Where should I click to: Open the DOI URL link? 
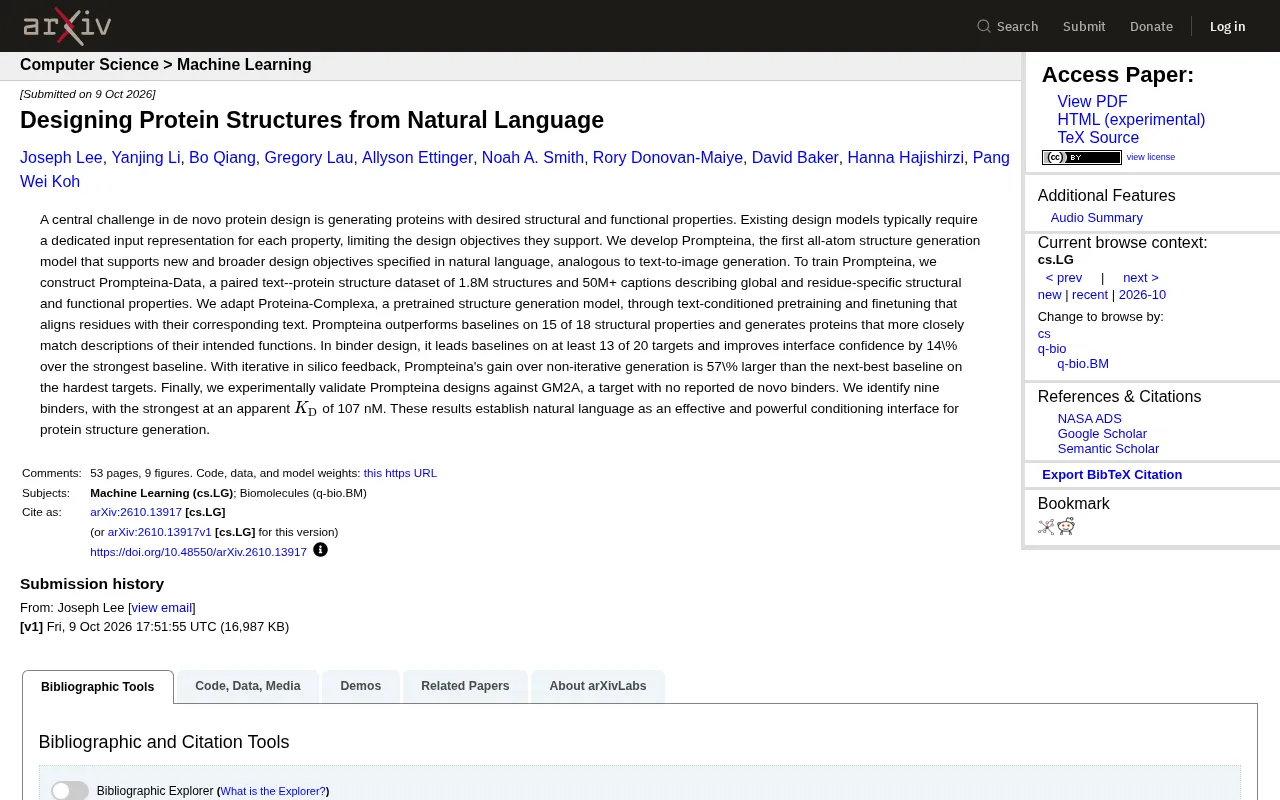[x=198, y=552]
